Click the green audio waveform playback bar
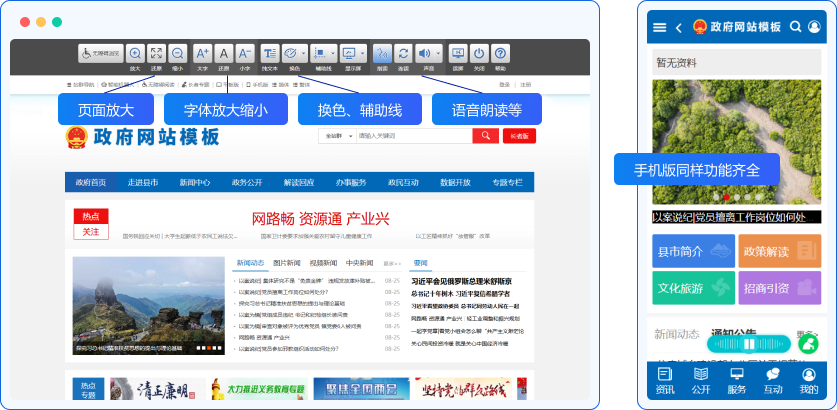Image resolution: width=837 pixels, height=410 pixels. 748,343
